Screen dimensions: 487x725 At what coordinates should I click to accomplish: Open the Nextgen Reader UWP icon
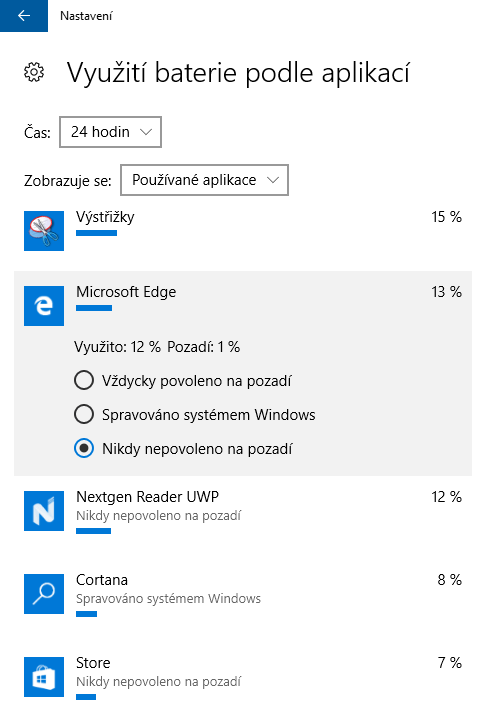click(44, 510)
